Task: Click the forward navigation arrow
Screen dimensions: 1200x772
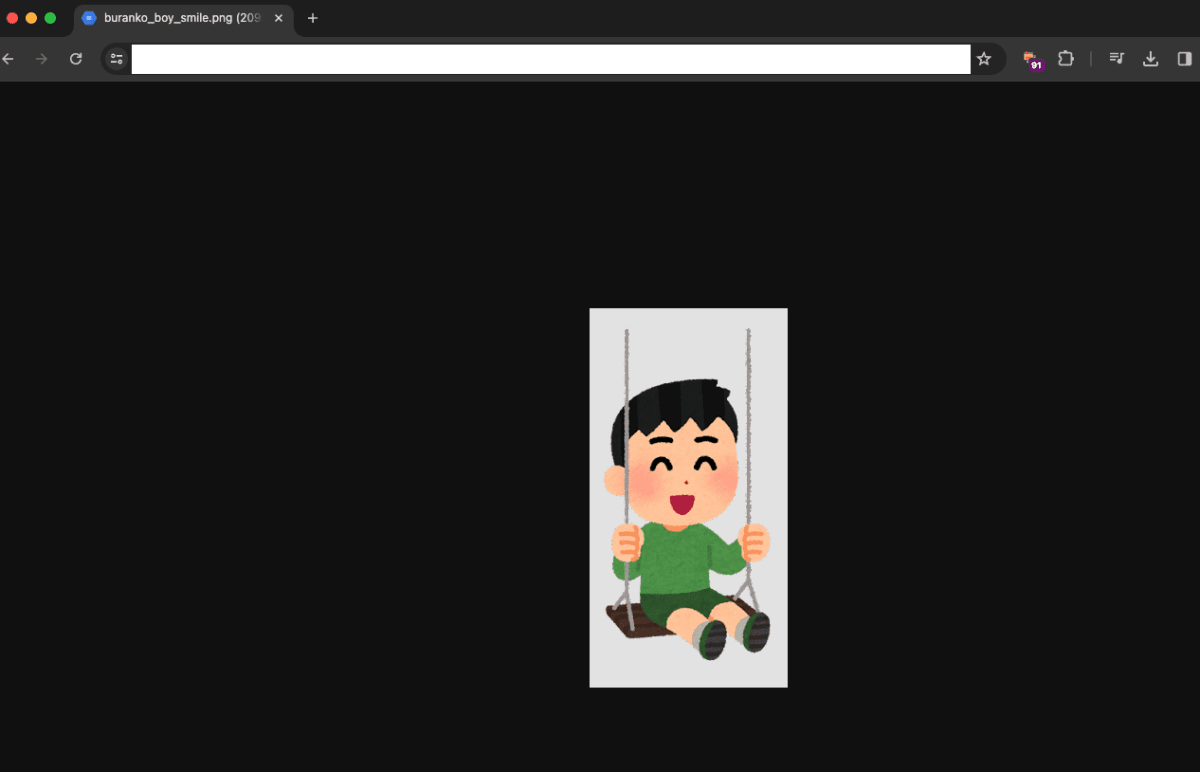Action: pos(41,59)
